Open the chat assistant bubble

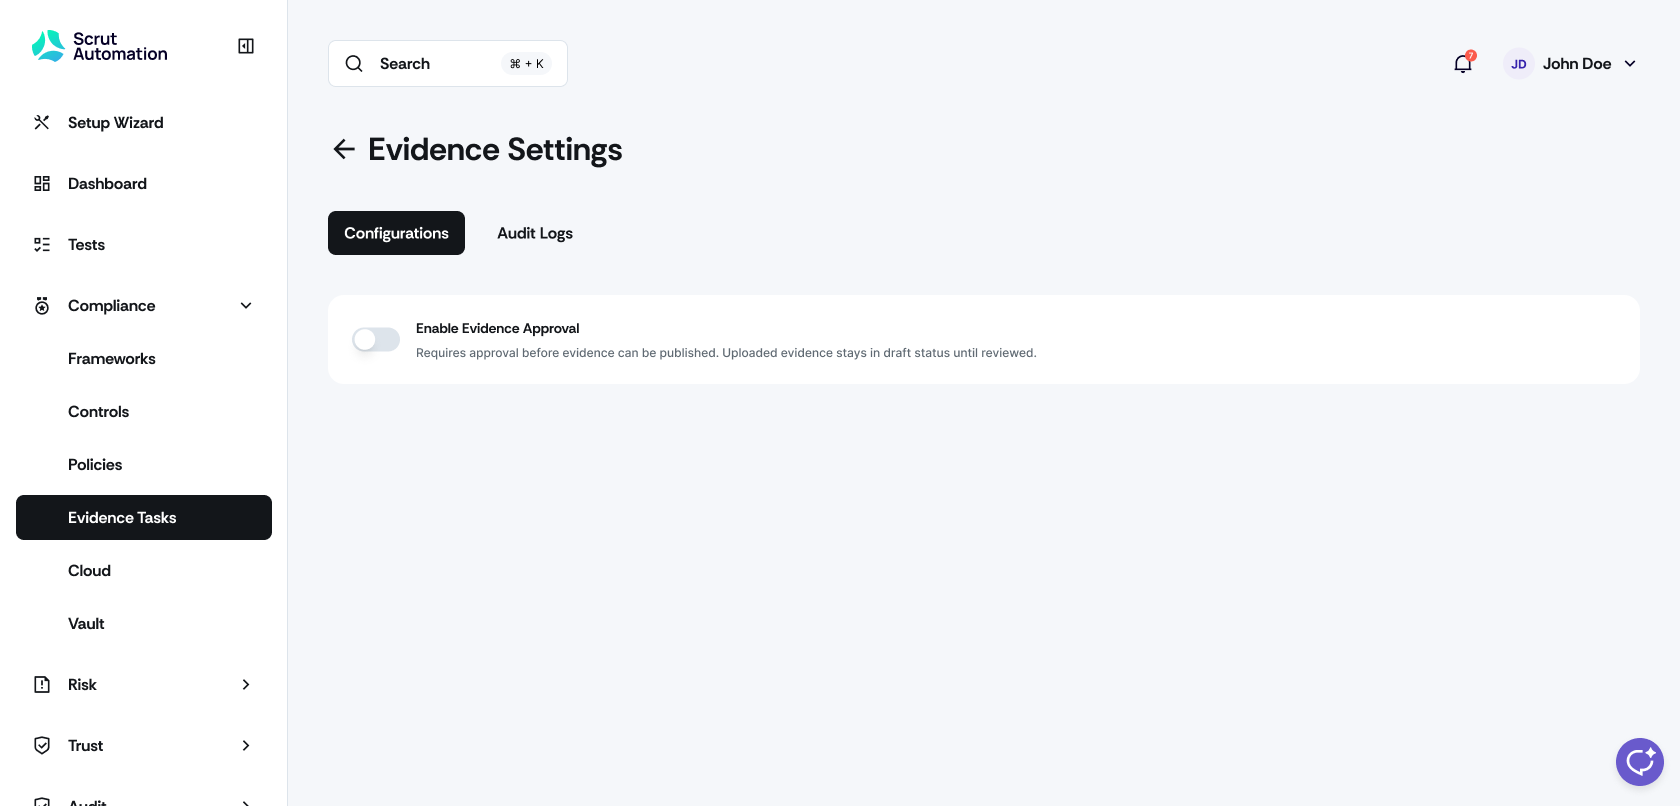[x=1639, y=762]
